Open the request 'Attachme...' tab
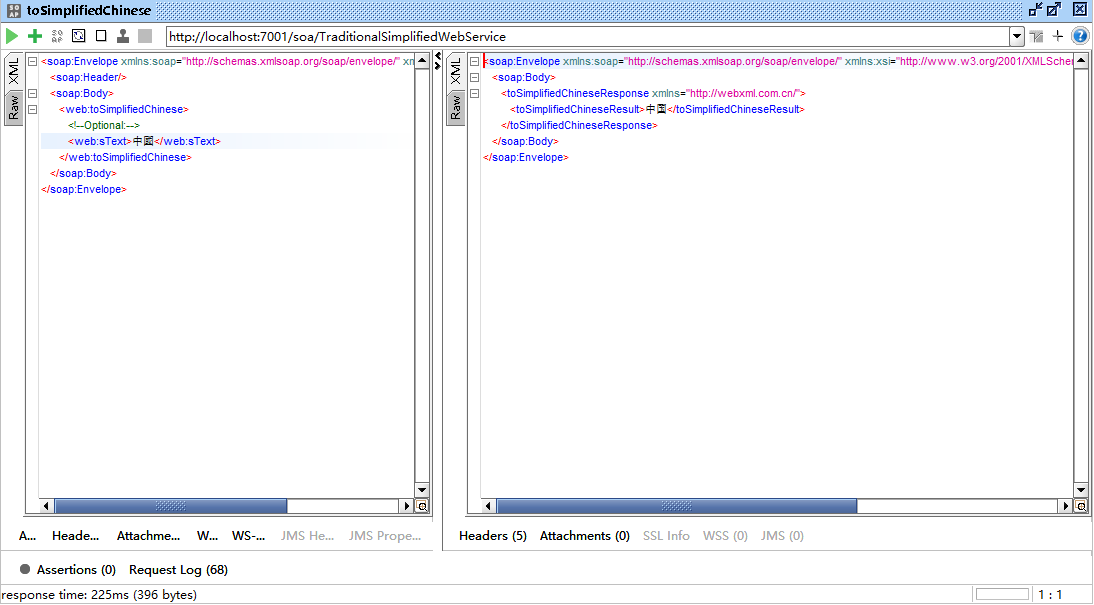Image resolution: width=1094 pixels, height=605 pixels. 148,536
